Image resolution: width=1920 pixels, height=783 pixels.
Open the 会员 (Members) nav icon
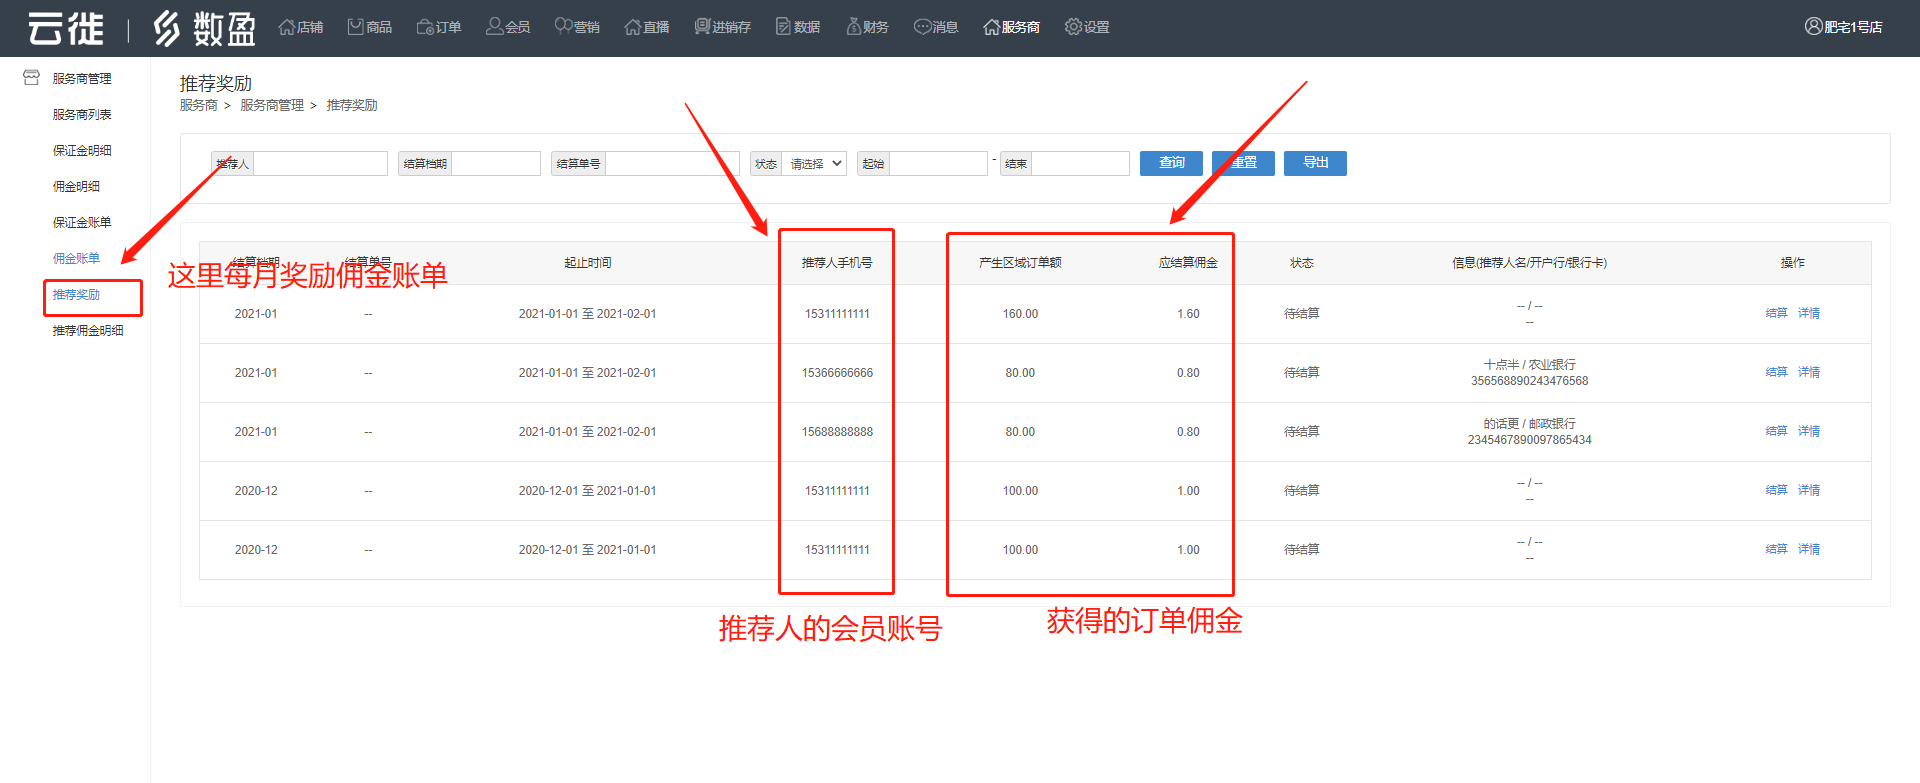494,27
